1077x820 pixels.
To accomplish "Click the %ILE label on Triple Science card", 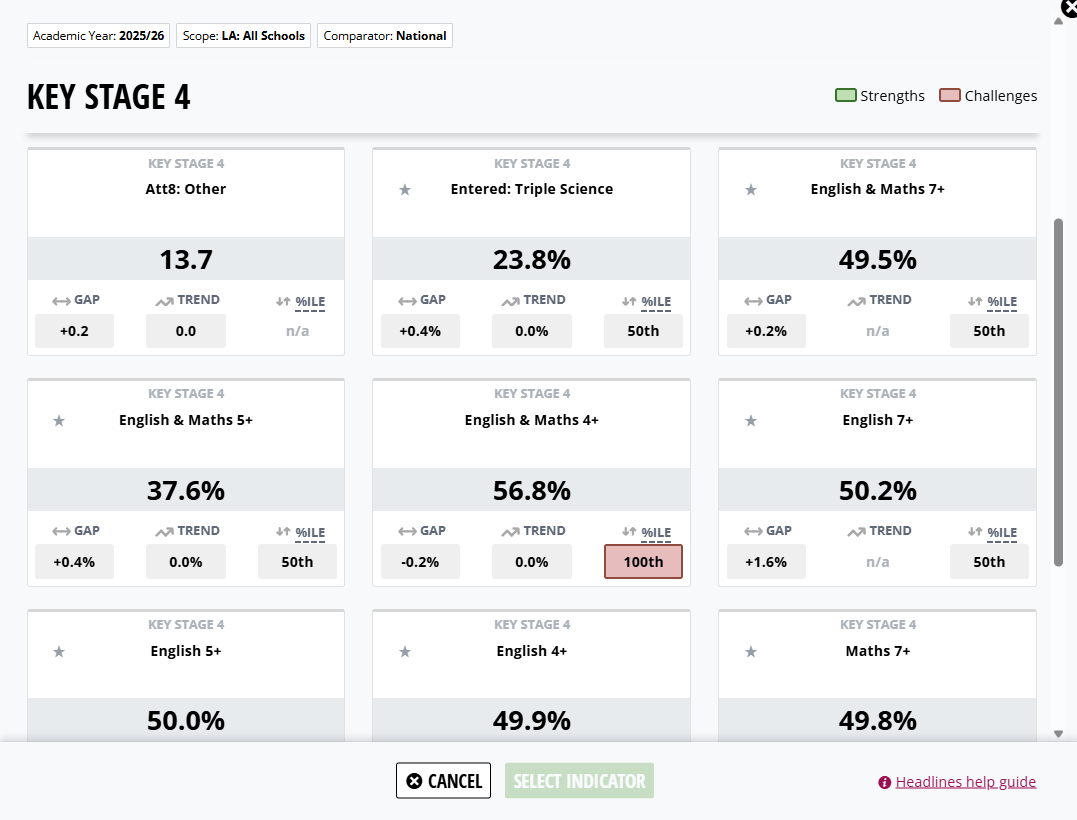I will 655,301.
